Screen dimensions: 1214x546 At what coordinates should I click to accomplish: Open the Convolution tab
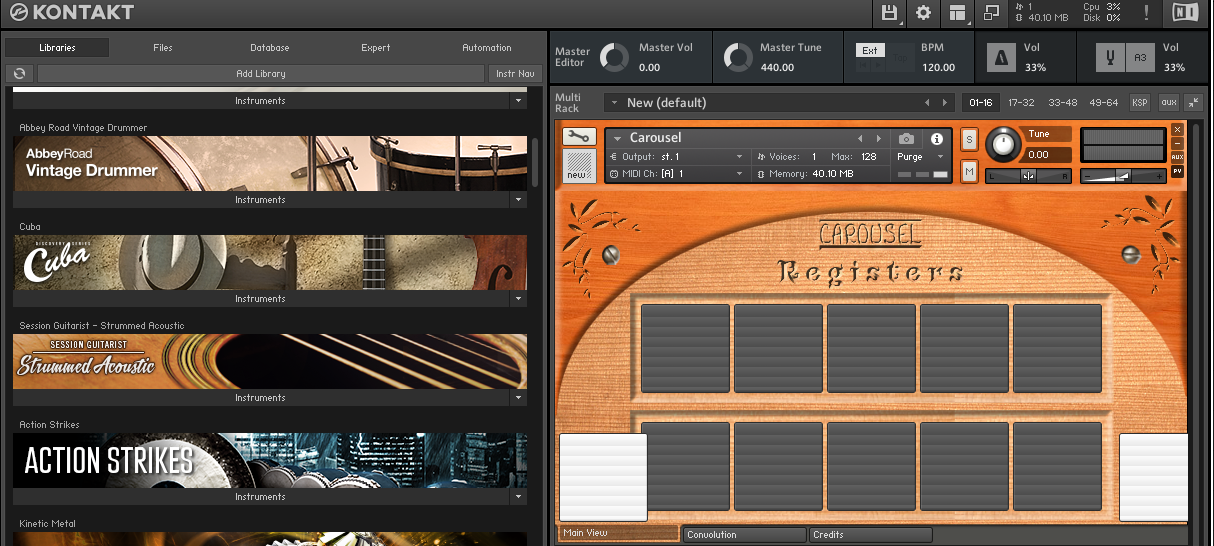pyautogui.click(x=743, y=535)
